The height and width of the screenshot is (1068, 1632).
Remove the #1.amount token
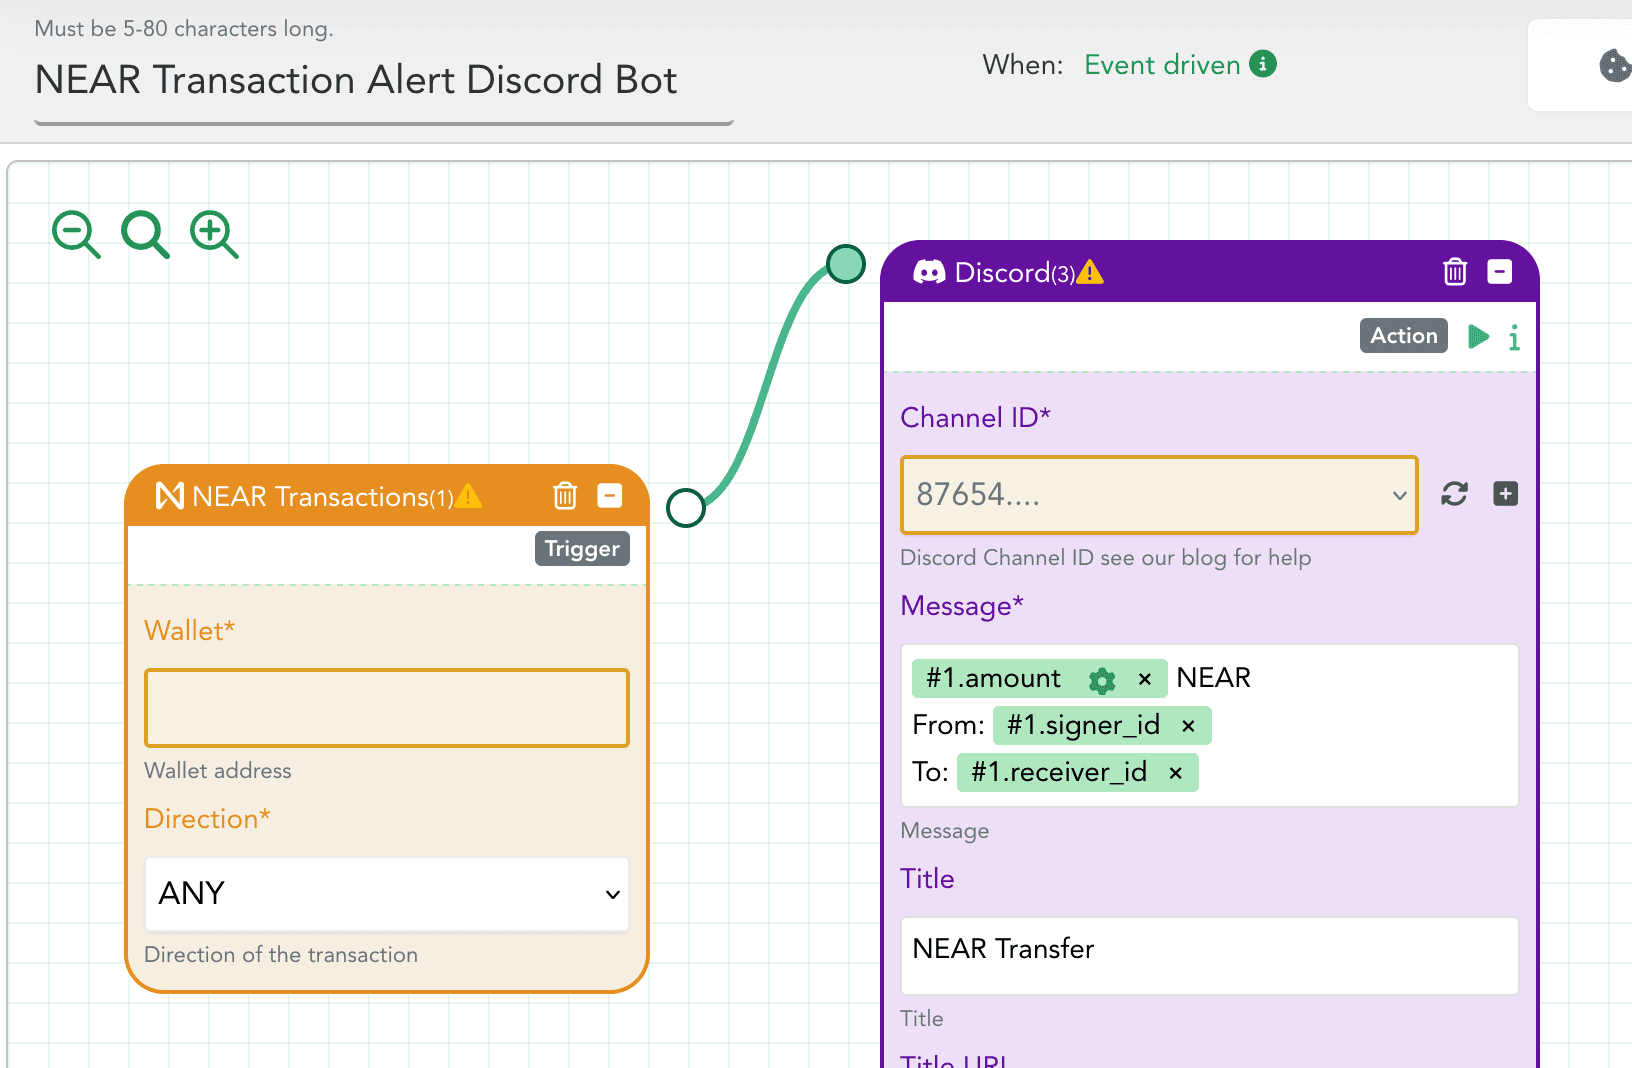pos(1145,679)
